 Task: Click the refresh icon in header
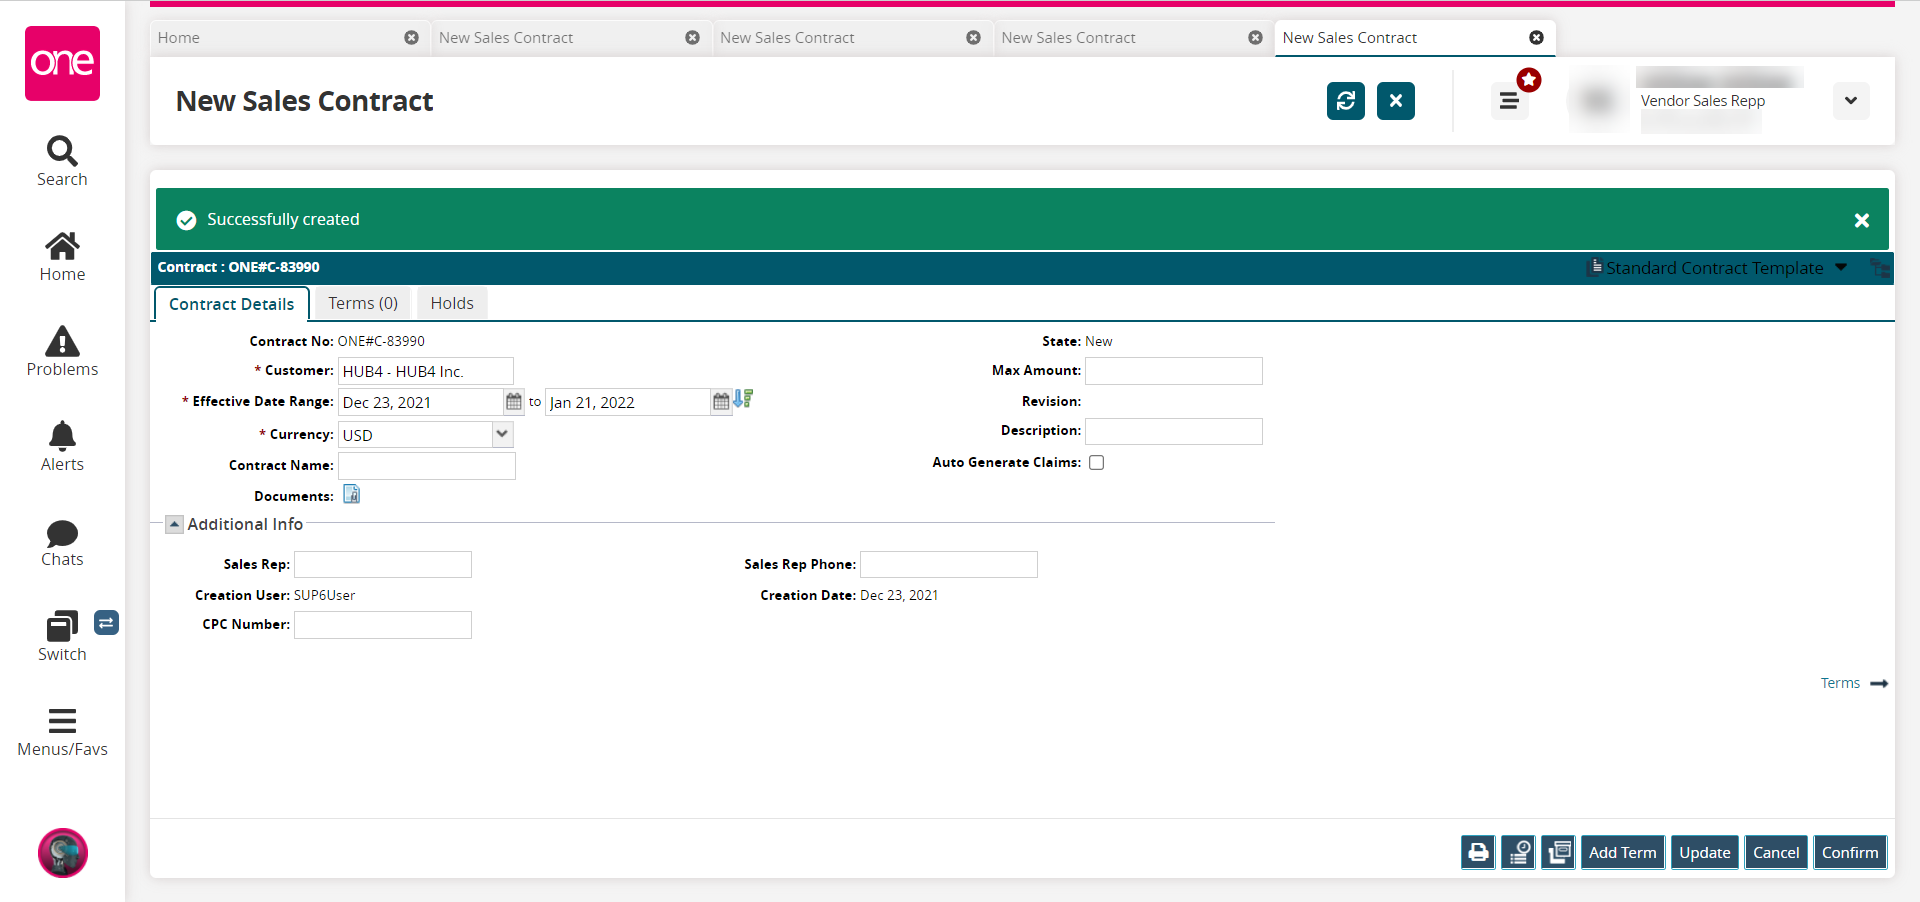pos(1345,101)
